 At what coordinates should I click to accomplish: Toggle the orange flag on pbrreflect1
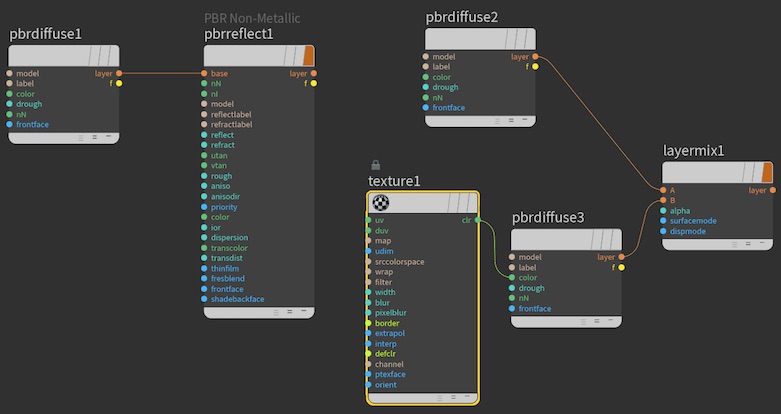pos(309,55)
